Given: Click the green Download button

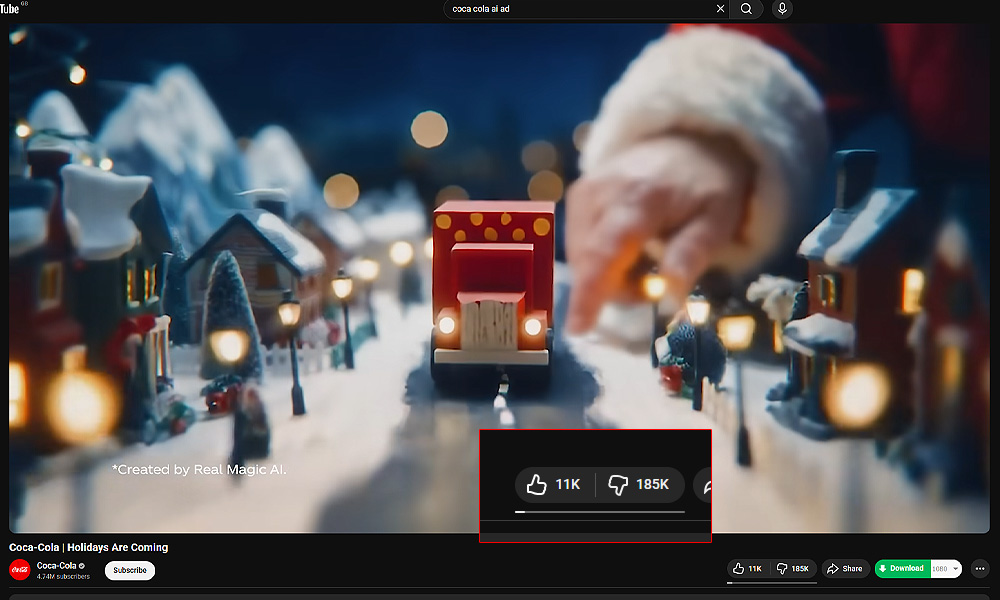Looking at the screenshot, I should [x=902, y=569].
